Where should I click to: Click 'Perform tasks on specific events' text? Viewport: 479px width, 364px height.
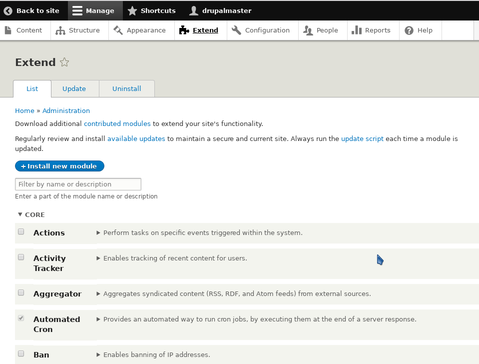pos(203,233)
